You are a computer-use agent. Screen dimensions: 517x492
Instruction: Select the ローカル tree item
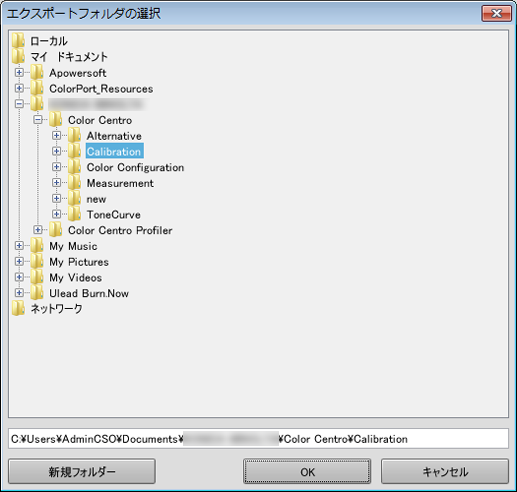point(49,41)
